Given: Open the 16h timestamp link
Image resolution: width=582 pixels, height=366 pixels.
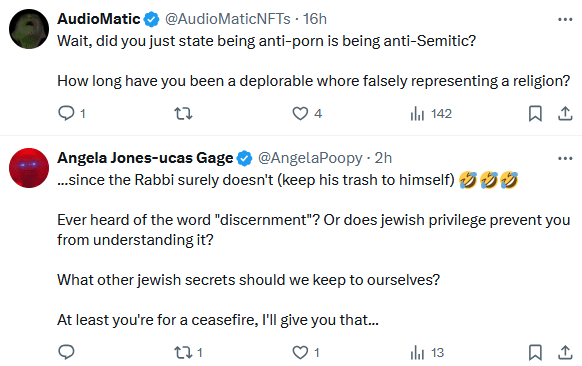Looking at the screenshot, I should click(x=314, y=19).
